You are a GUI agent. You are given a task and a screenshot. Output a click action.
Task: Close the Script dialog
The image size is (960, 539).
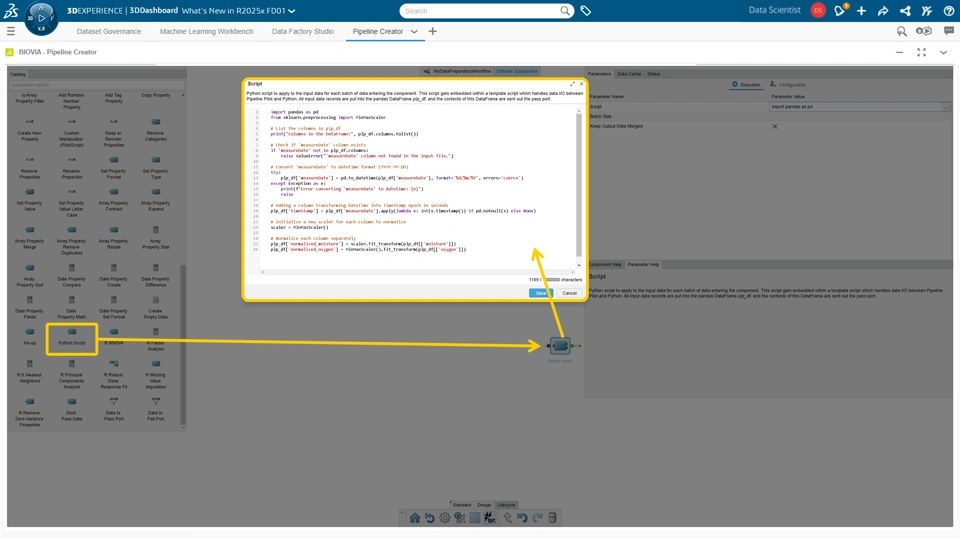pos(582,84)
